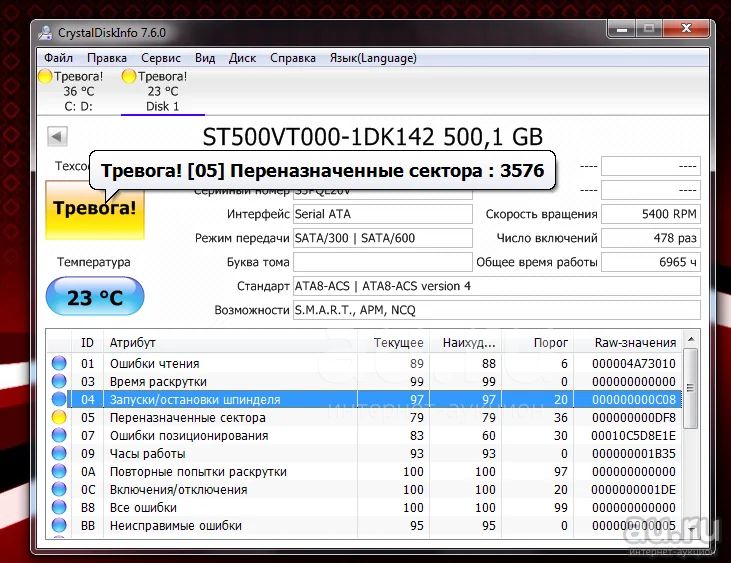731x563 pixels.
Task: Open the Диск menu
Action: coord(242,58)
